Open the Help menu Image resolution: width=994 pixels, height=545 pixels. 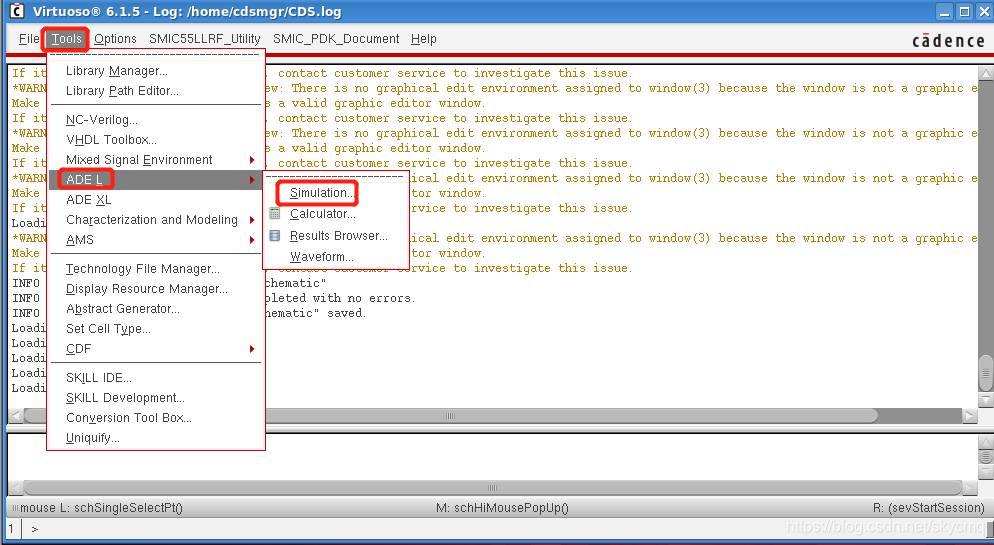(423, 39)
